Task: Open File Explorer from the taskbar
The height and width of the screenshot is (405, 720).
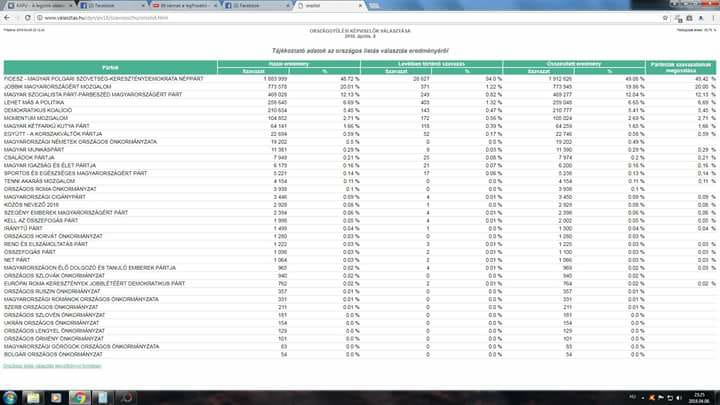Action: click(x=33, y=398)
